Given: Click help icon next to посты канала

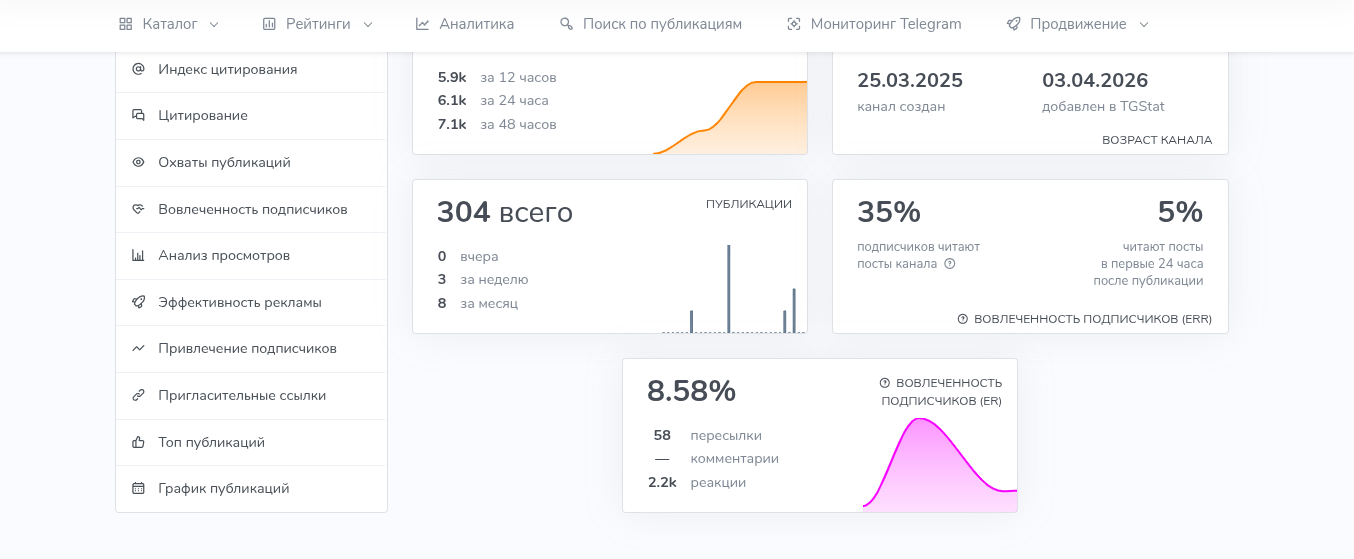Looking at the screenshot, I should tap(950, 264).
